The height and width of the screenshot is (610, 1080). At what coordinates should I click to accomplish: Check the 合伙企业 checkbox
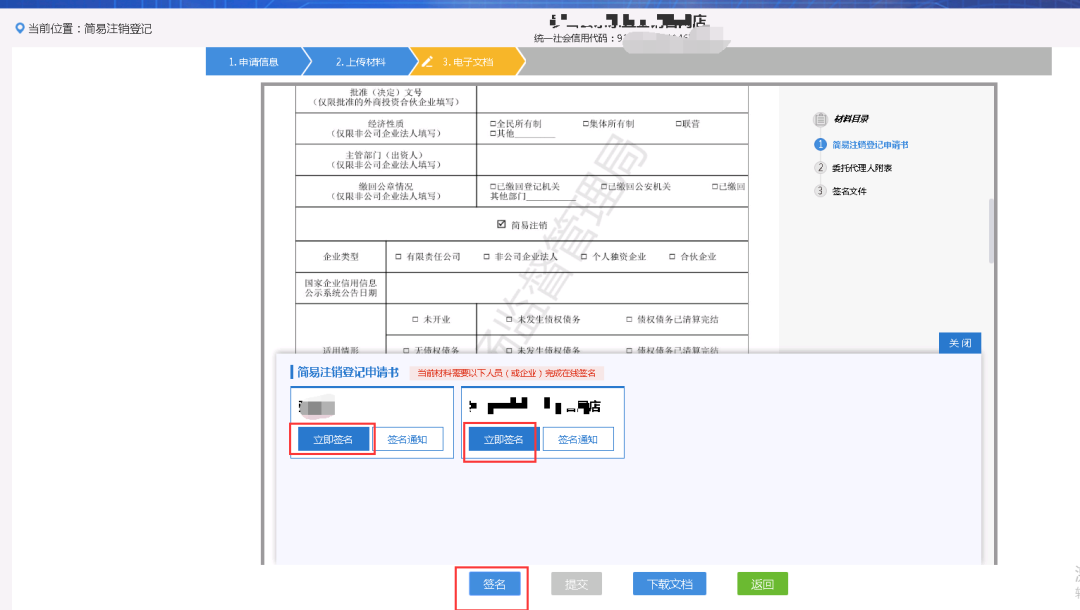click(672, 257)
